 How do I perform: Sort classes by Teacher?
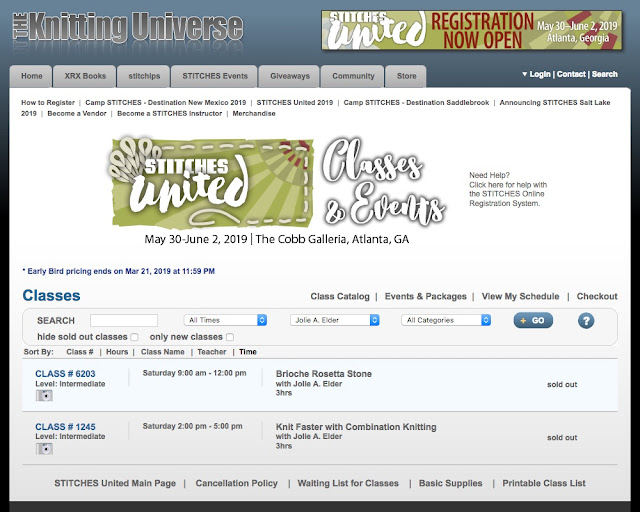(x=211, y=352)
